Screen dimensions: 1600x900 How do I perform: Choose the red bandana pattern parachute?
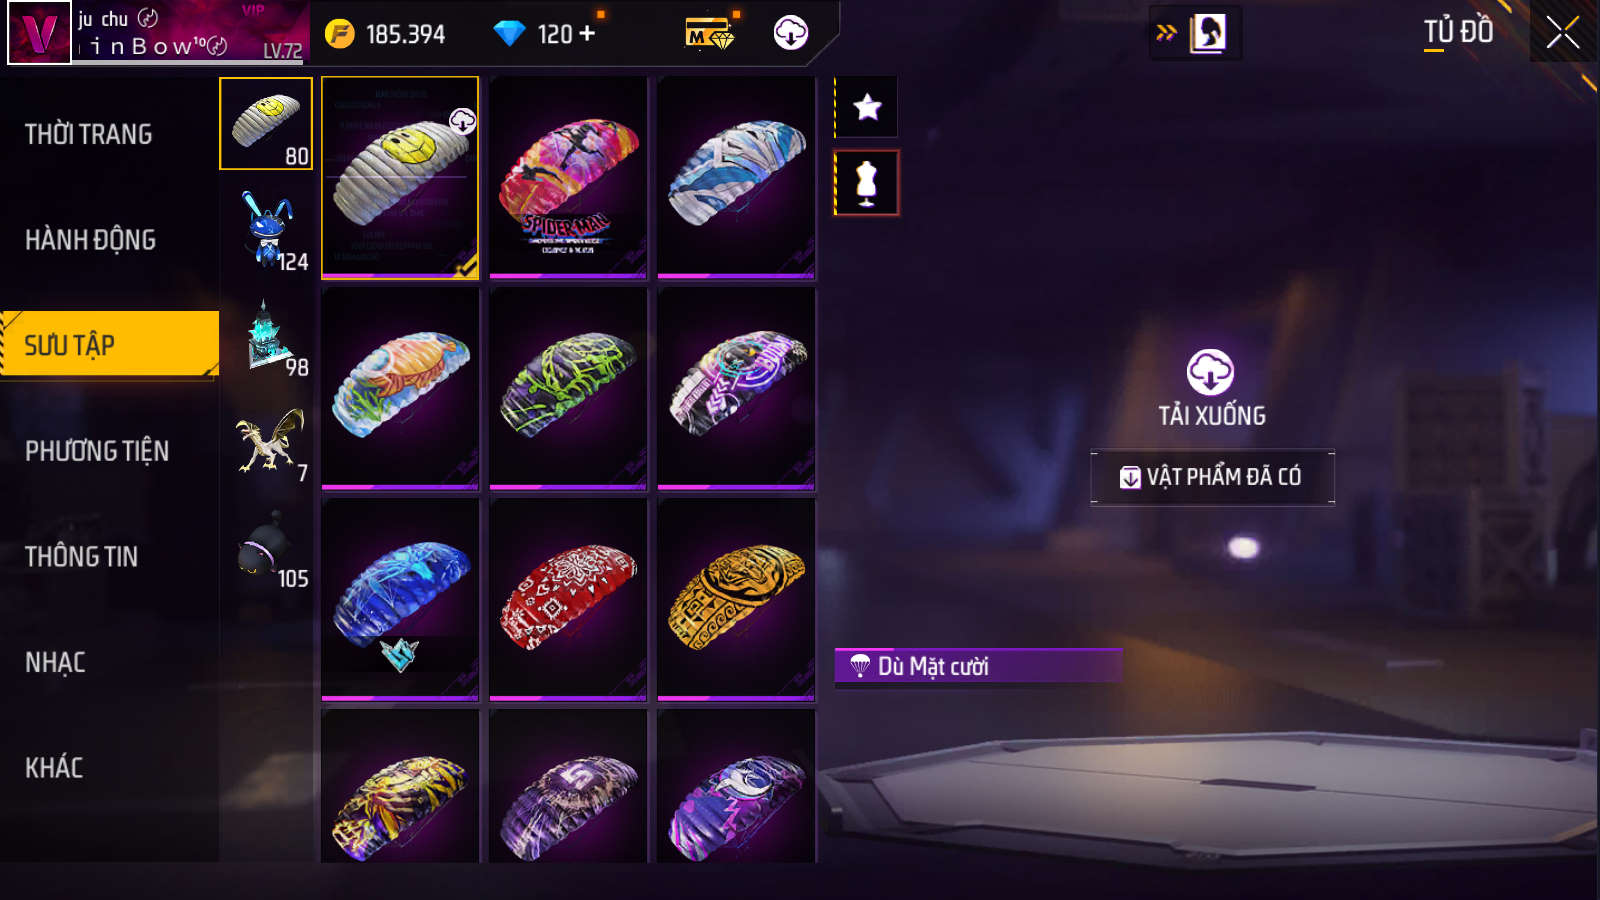click(568, 599)
